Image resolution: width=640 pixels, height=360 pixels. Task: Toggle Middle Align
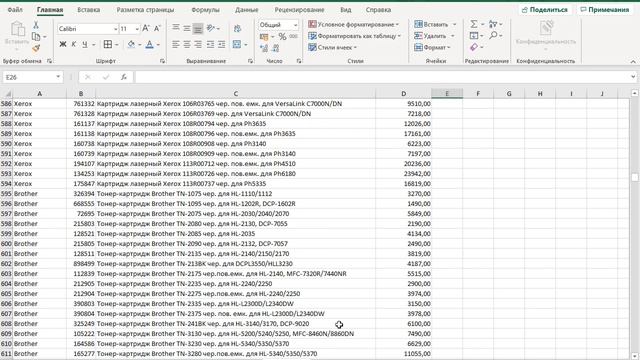[187, 28]
